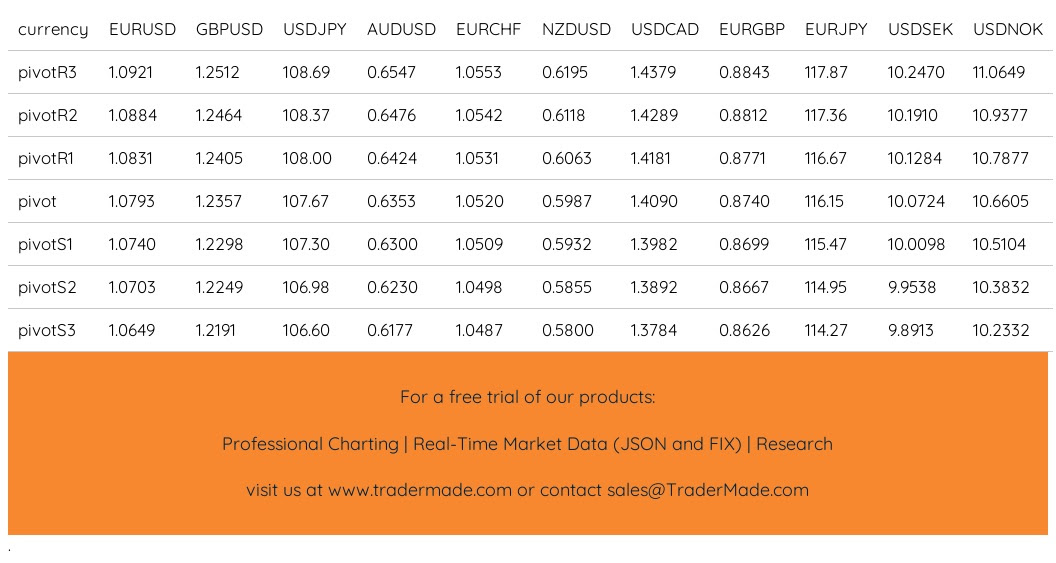The image size is (1056, 563).
Task: Select the EURJPY pivotR2 value 117.36
Action: click(x=826, y=115)
